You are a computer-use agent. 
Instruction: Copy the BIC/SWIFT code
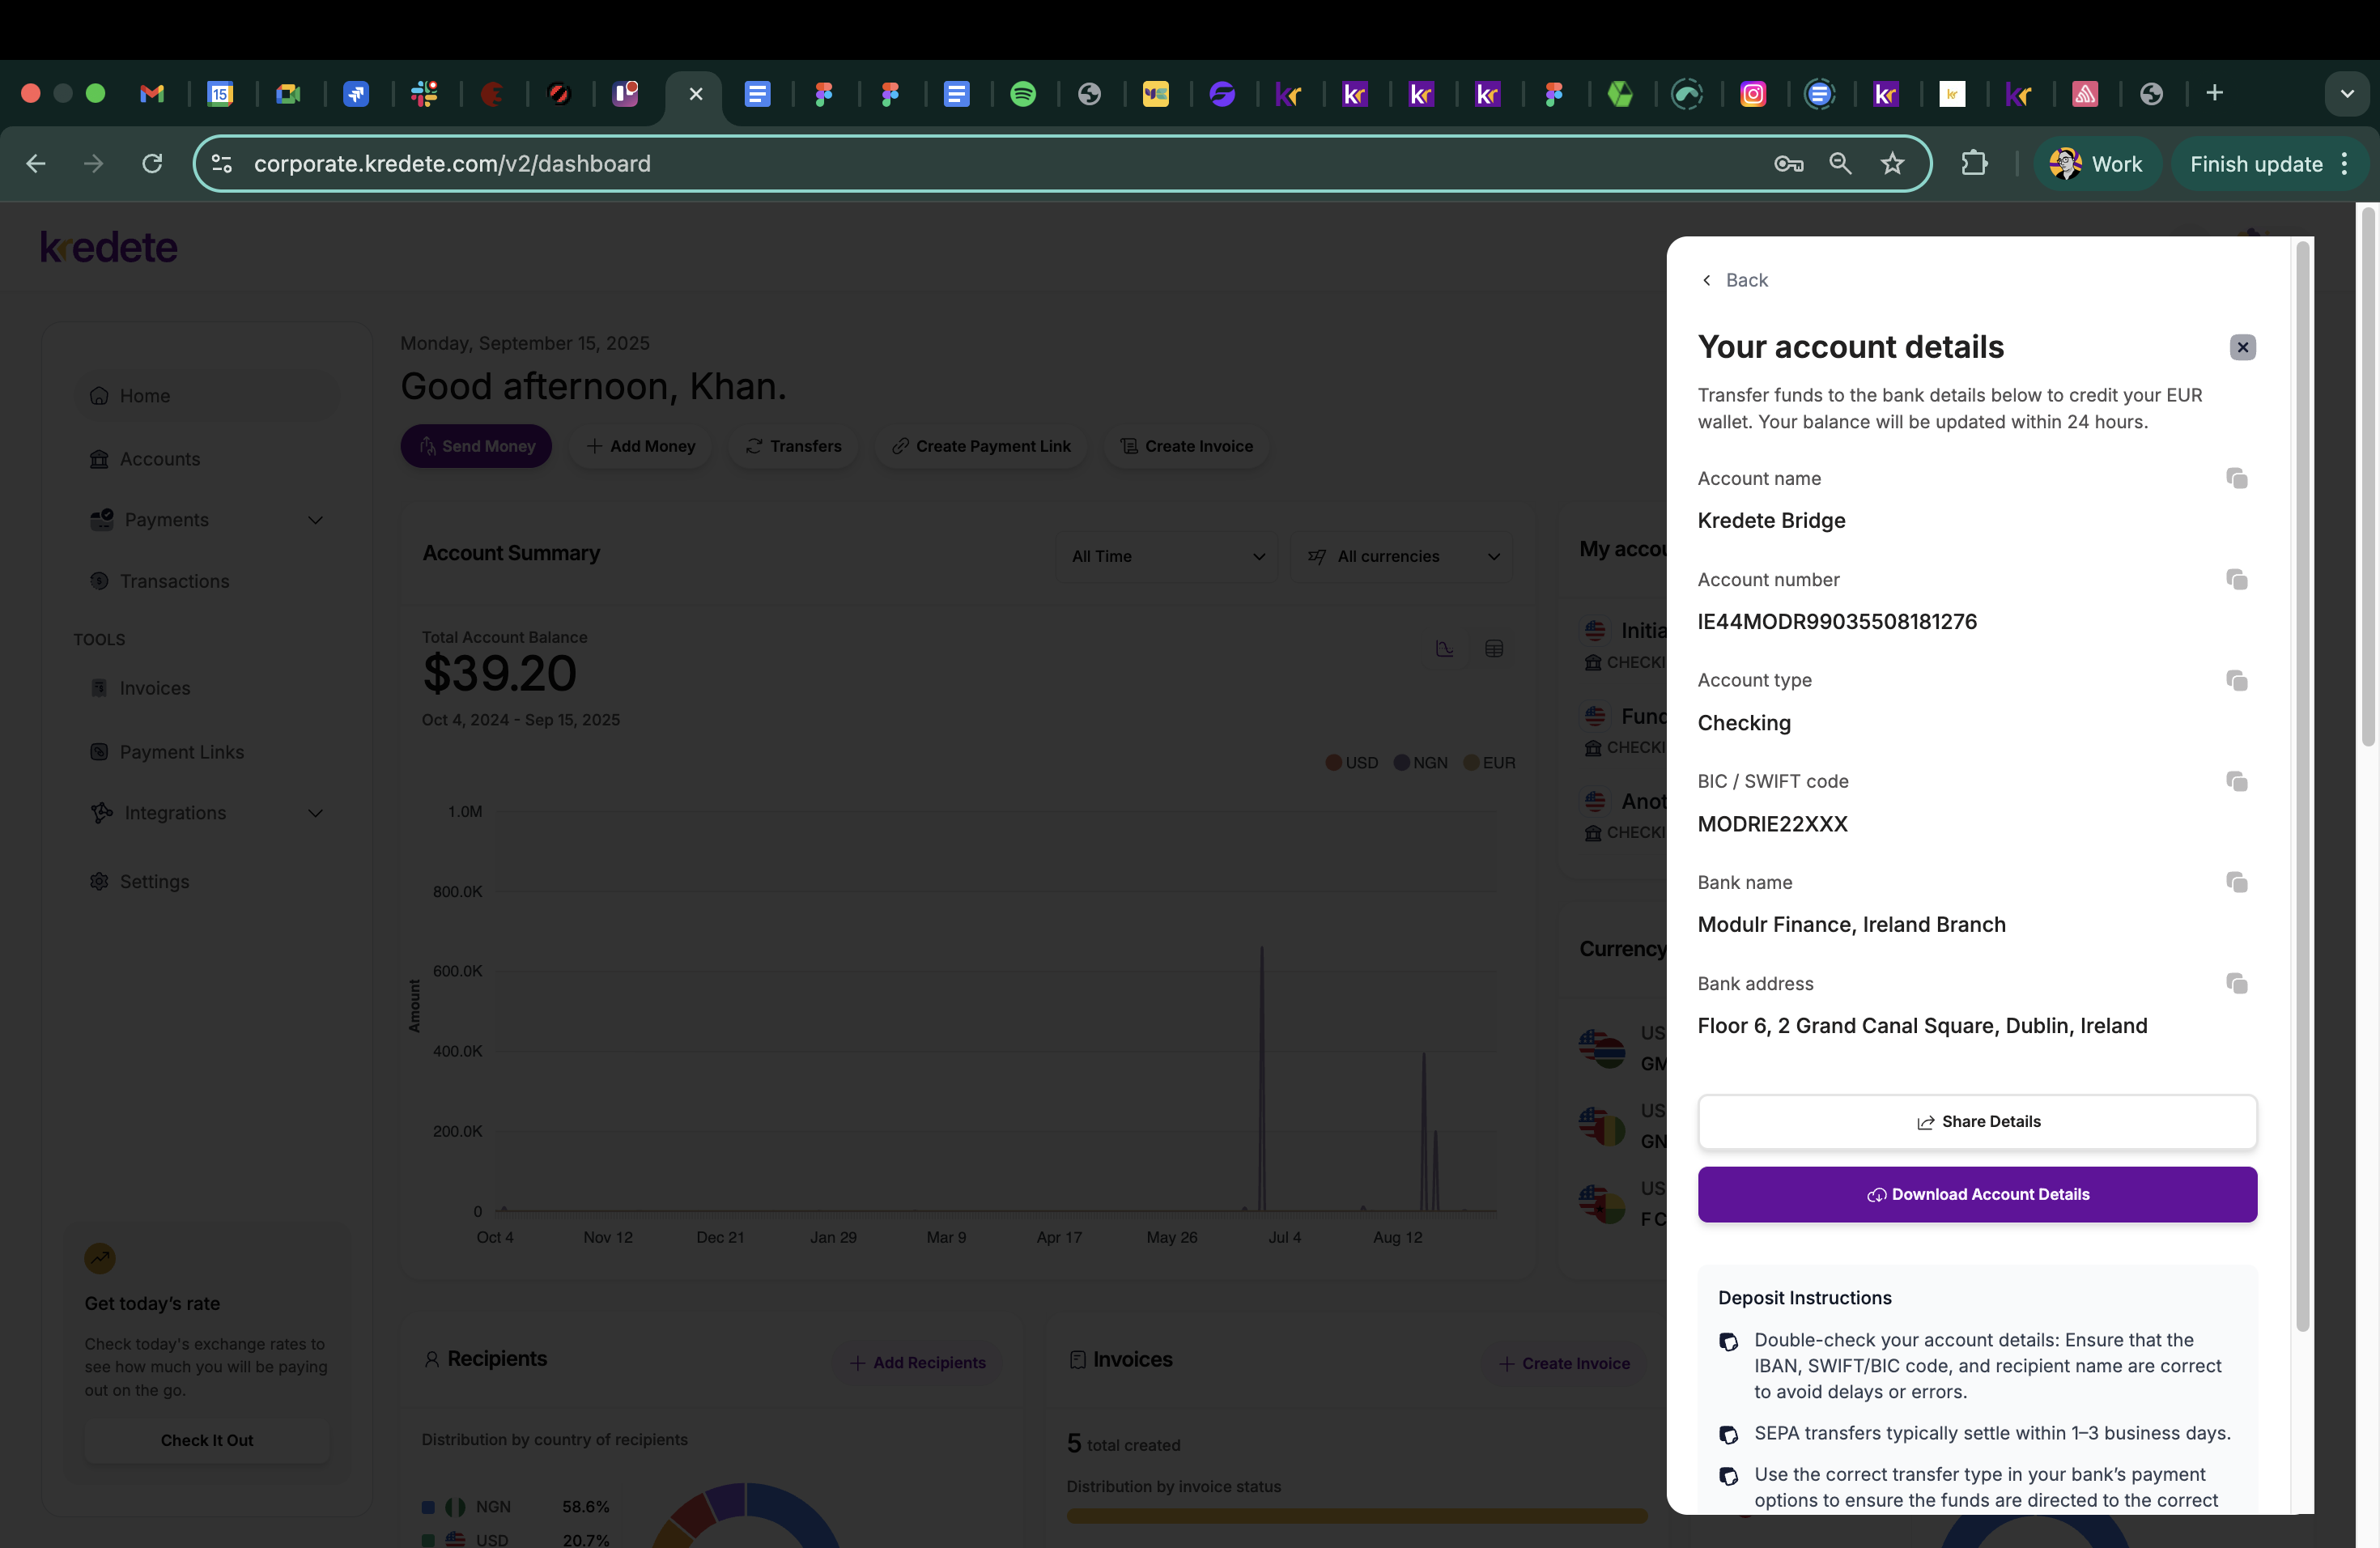[2236, 782]
